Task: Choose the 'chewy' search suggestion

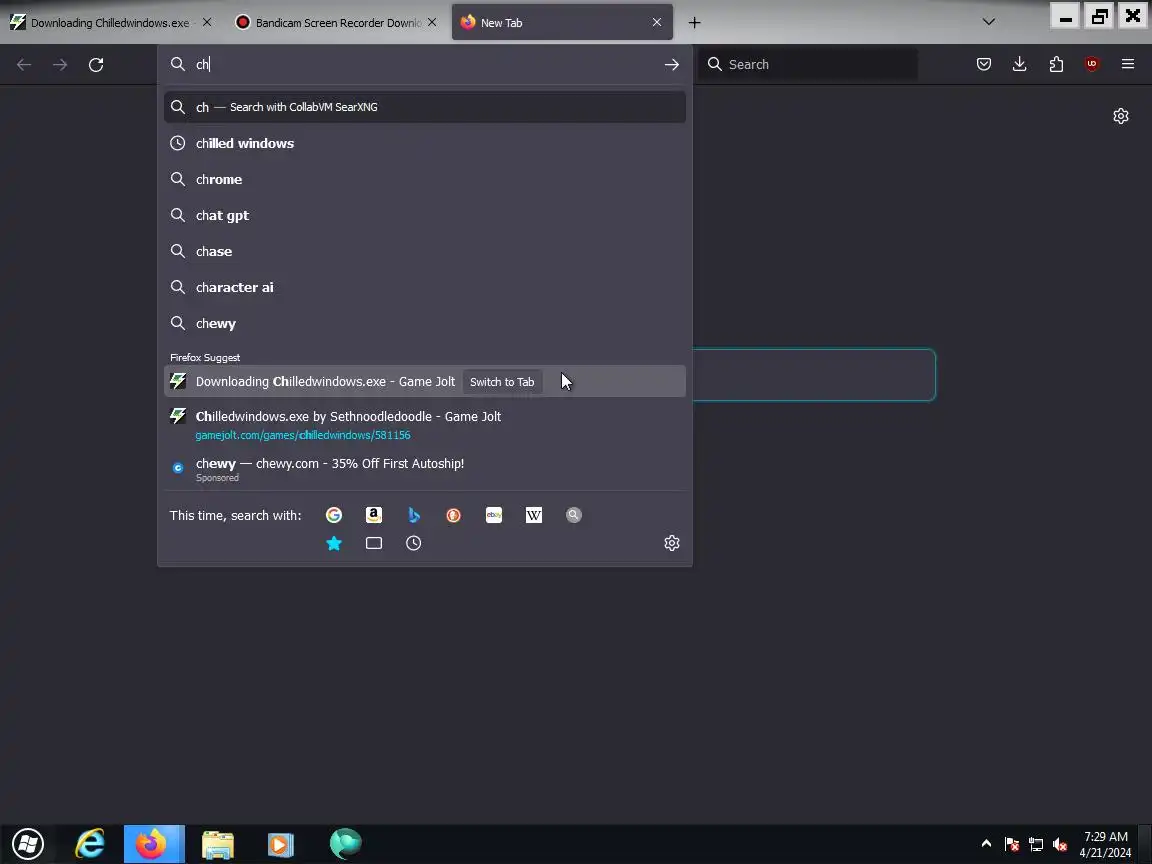Action: (x=425, y=323)
